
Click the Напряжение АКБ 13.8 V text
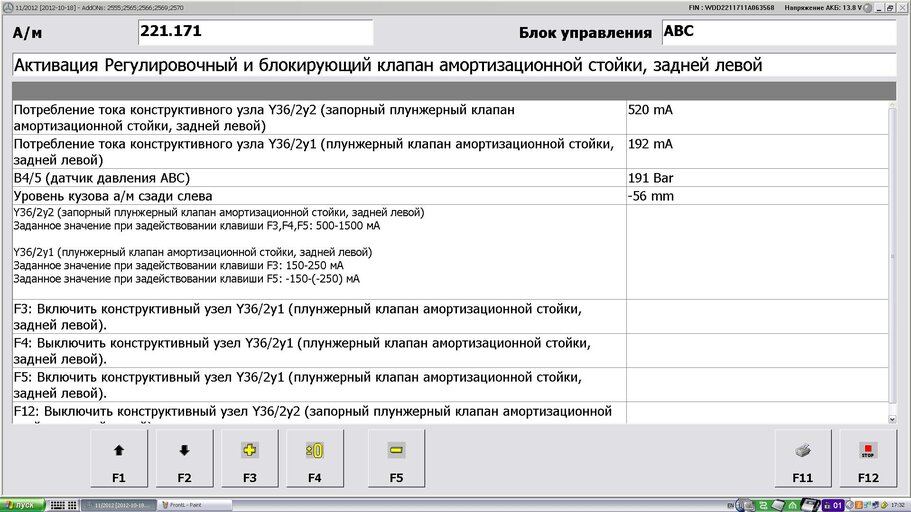[x=823, y=8]
